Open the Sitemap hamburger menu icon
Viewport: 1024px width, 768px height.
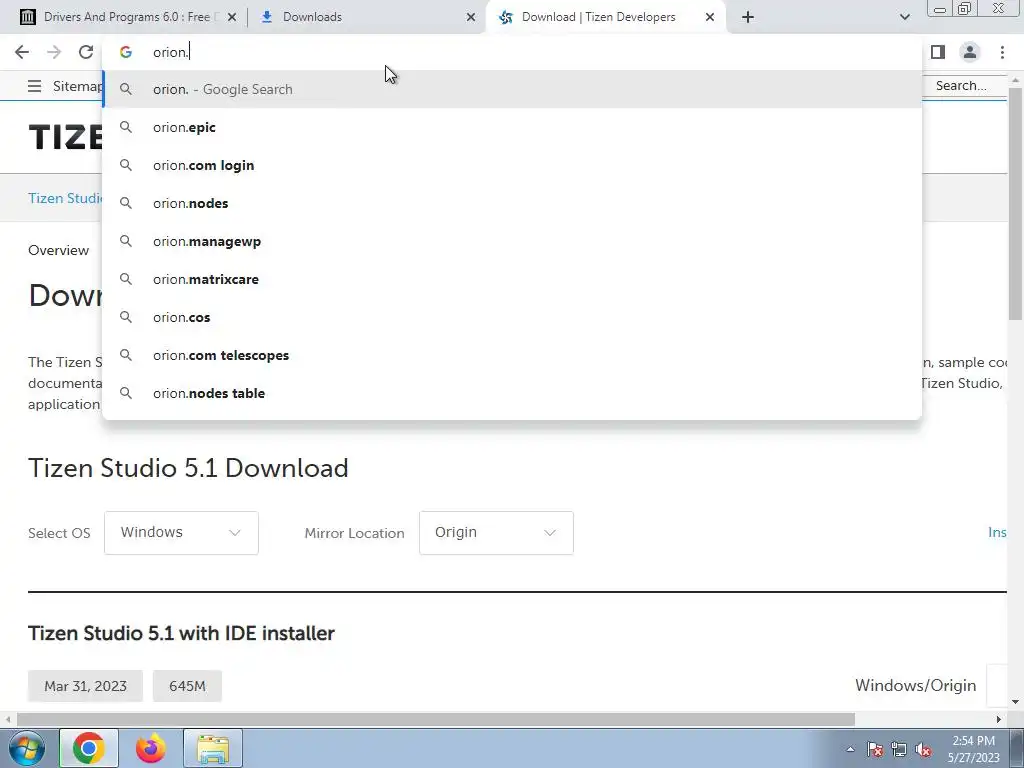pos(35,86)
